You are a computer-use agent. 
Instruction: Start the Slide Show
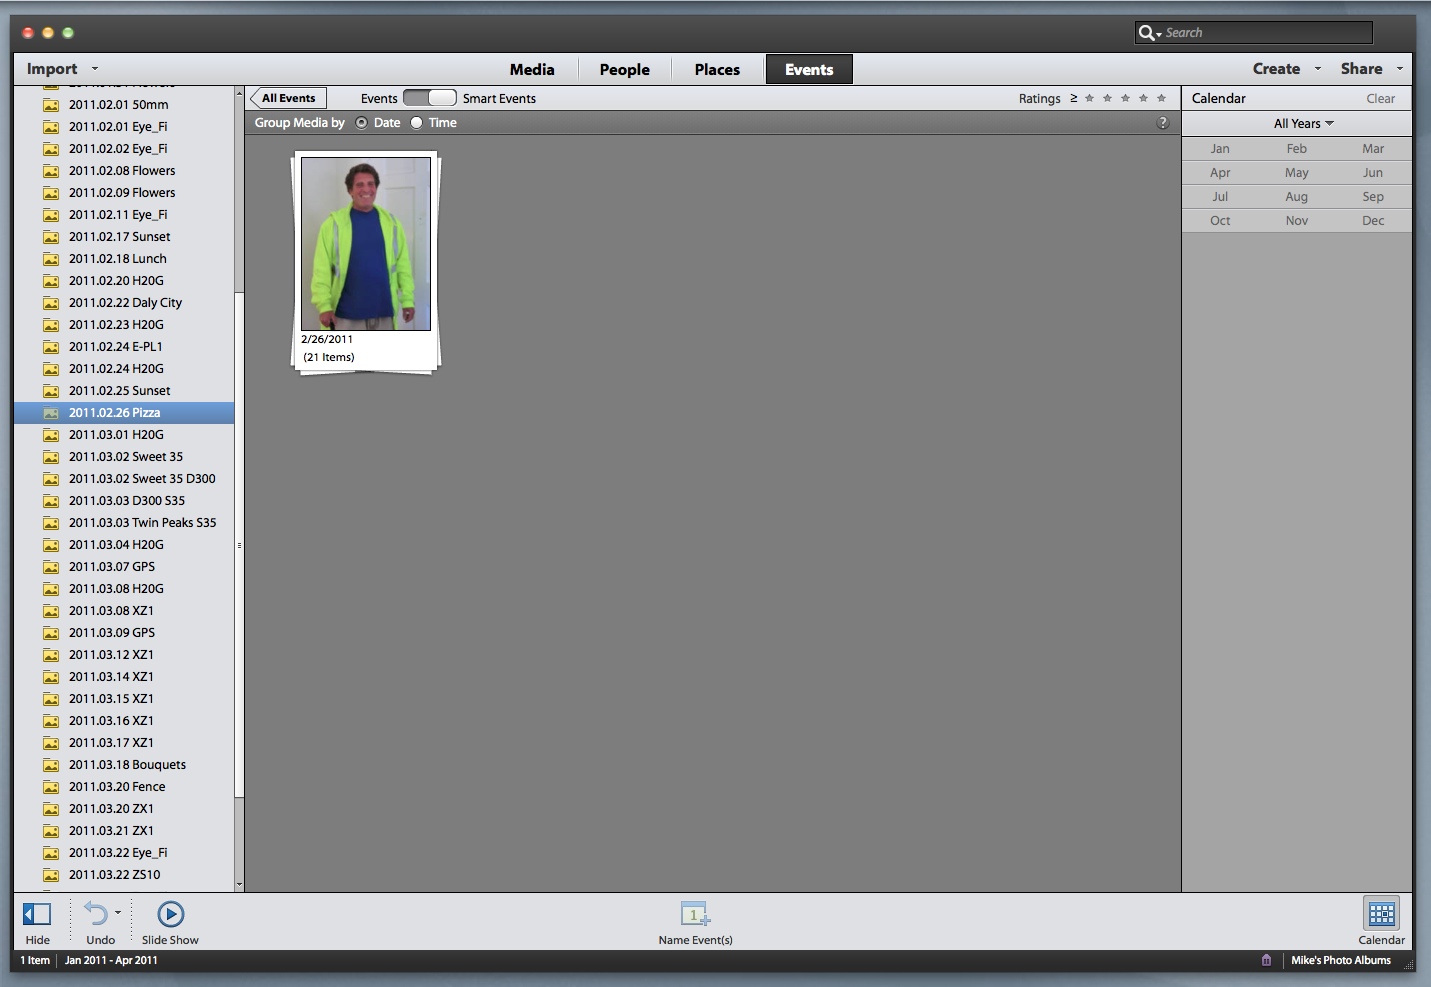tap(170, 914)
